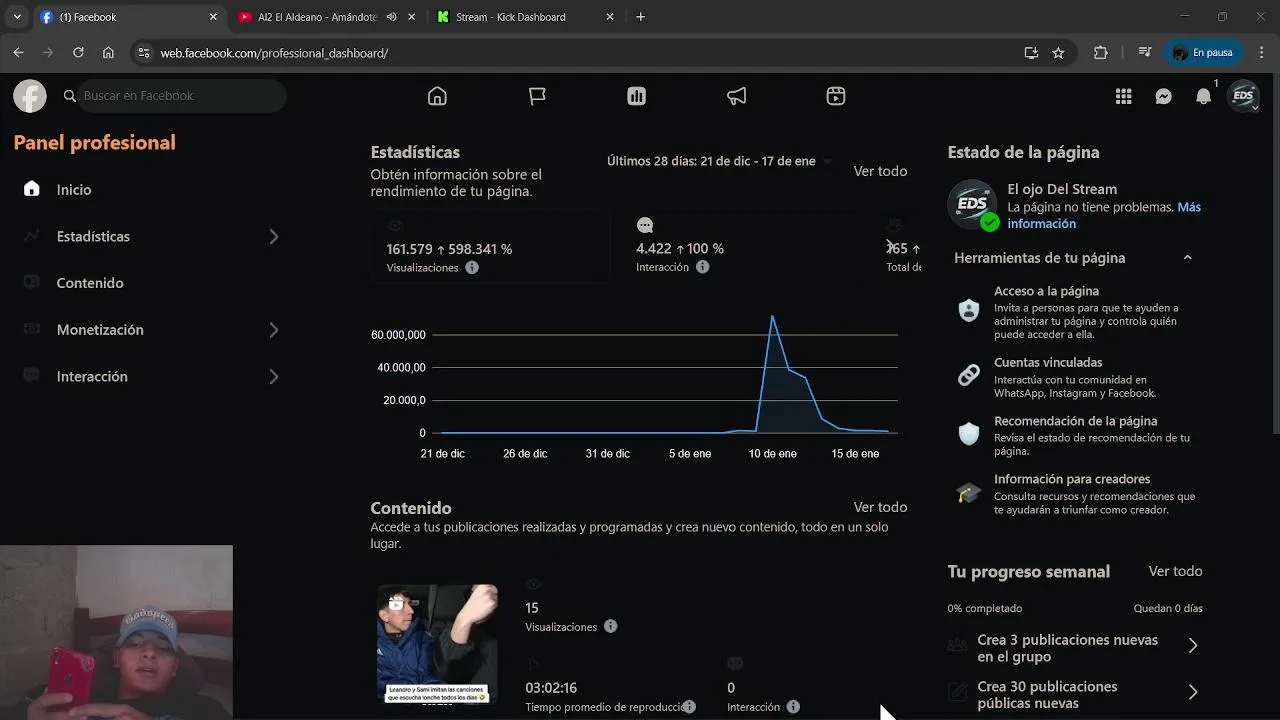Screen dimensions: 1280x720
Task: Open the EDS account profile avatar
Action: (1243, 96)
